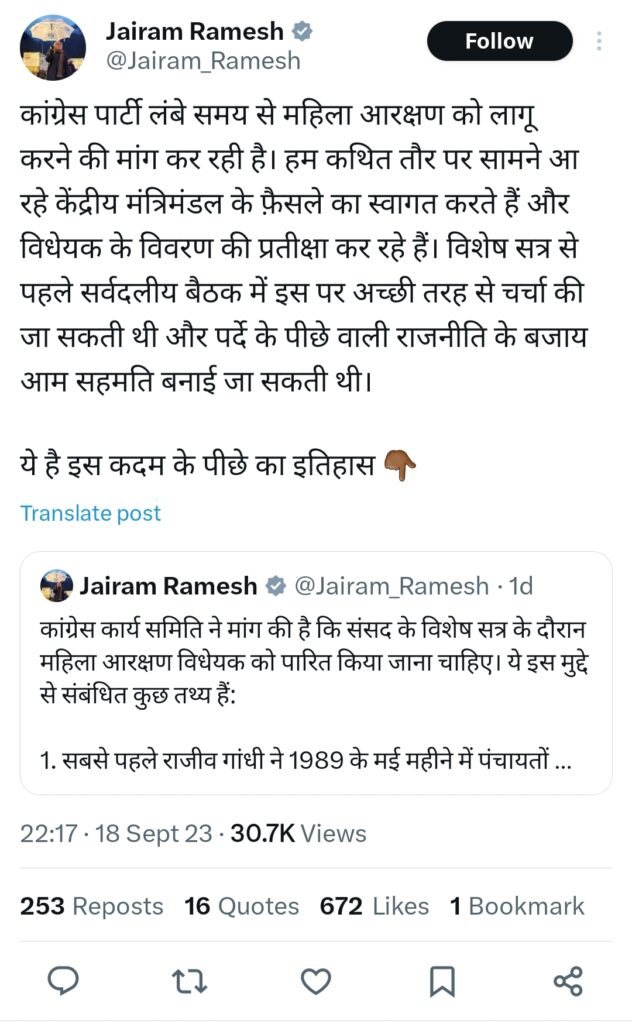Follow Jairam Ramesh

[499, 41]
